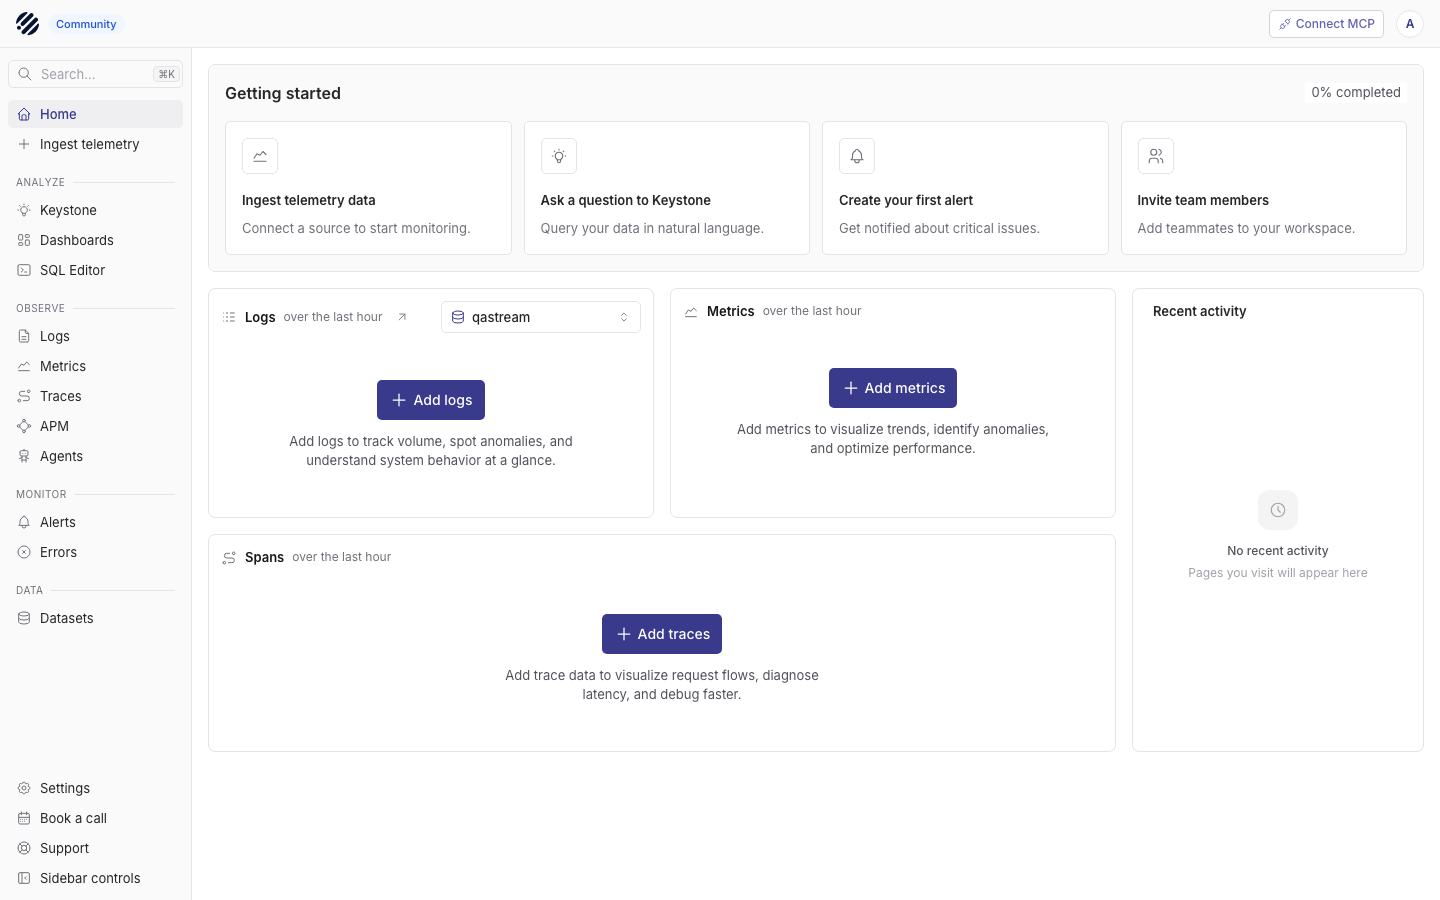
Task: Click the app logo in the top-left corner
Action: tap(27, 24)
